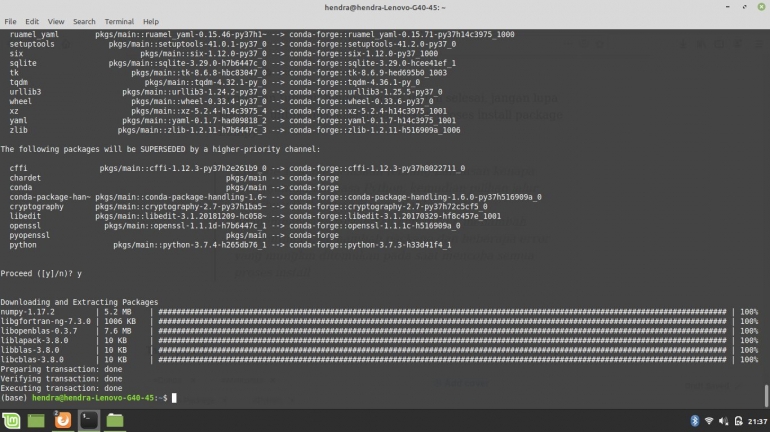770x432 pixels.
Task: Click the setuptools package row name
Action: (32, 44)
